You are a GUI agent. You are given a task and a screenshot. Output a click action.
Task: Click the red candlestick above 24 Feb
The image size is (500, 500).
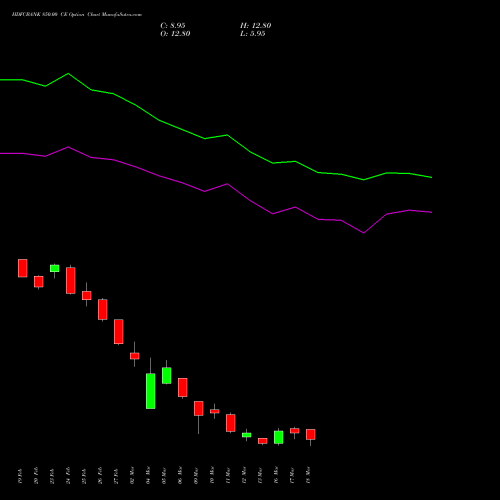pyautogui.click(x=71, y=280)
